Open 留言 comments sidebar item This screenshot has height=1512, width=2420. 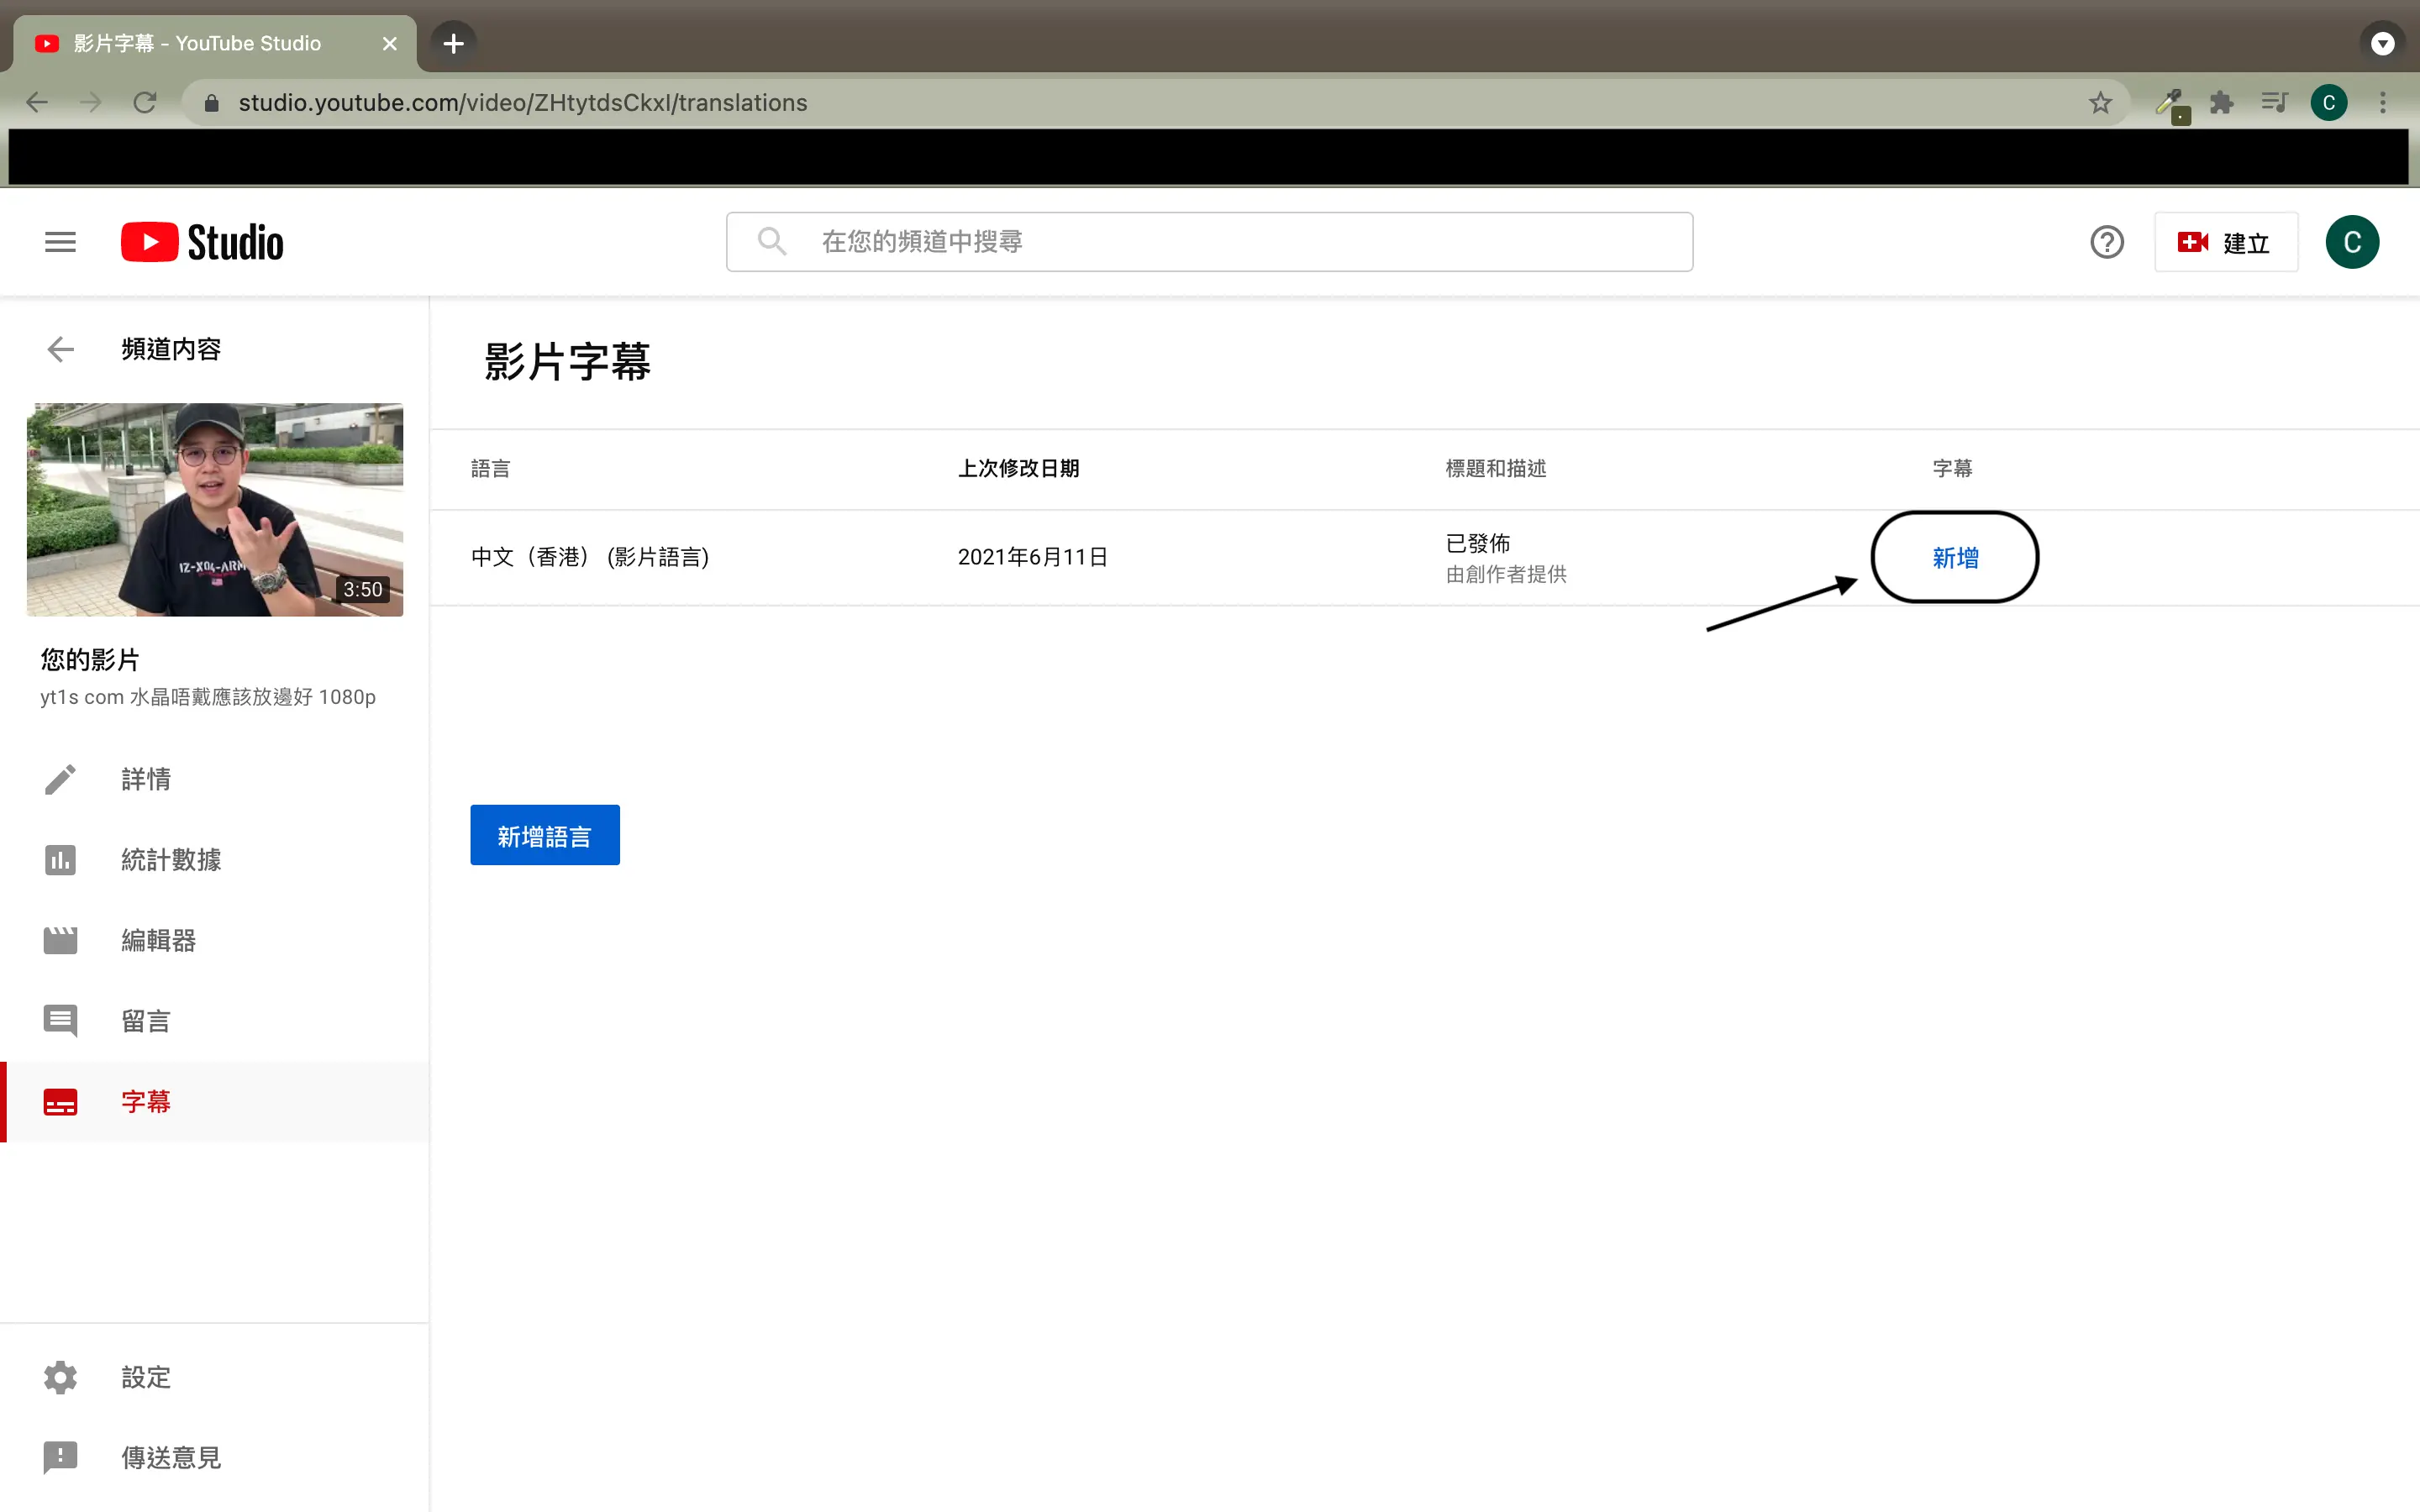(146, 1021)
